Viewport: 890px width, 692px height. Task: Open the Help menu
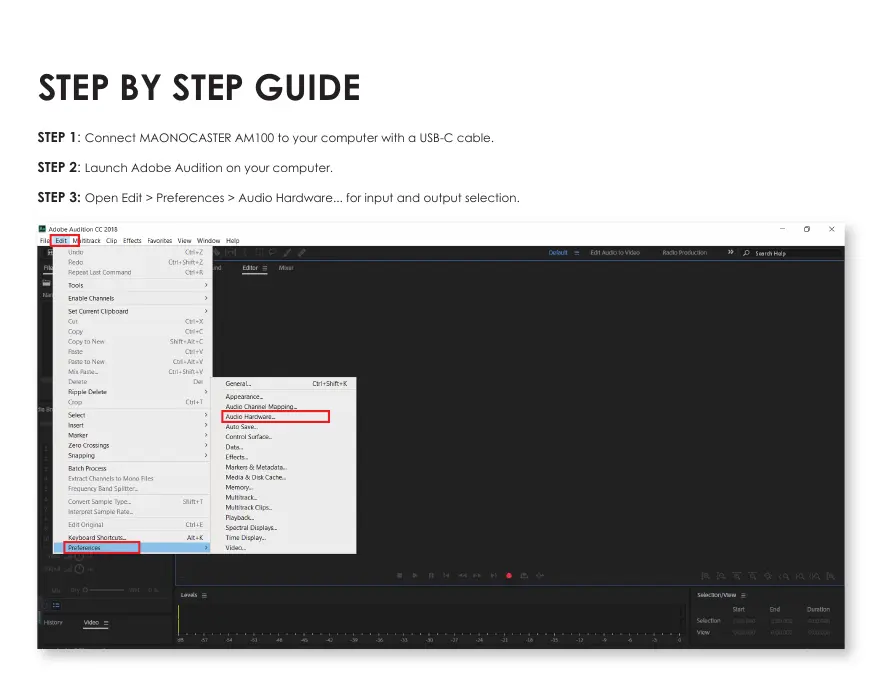233,241
